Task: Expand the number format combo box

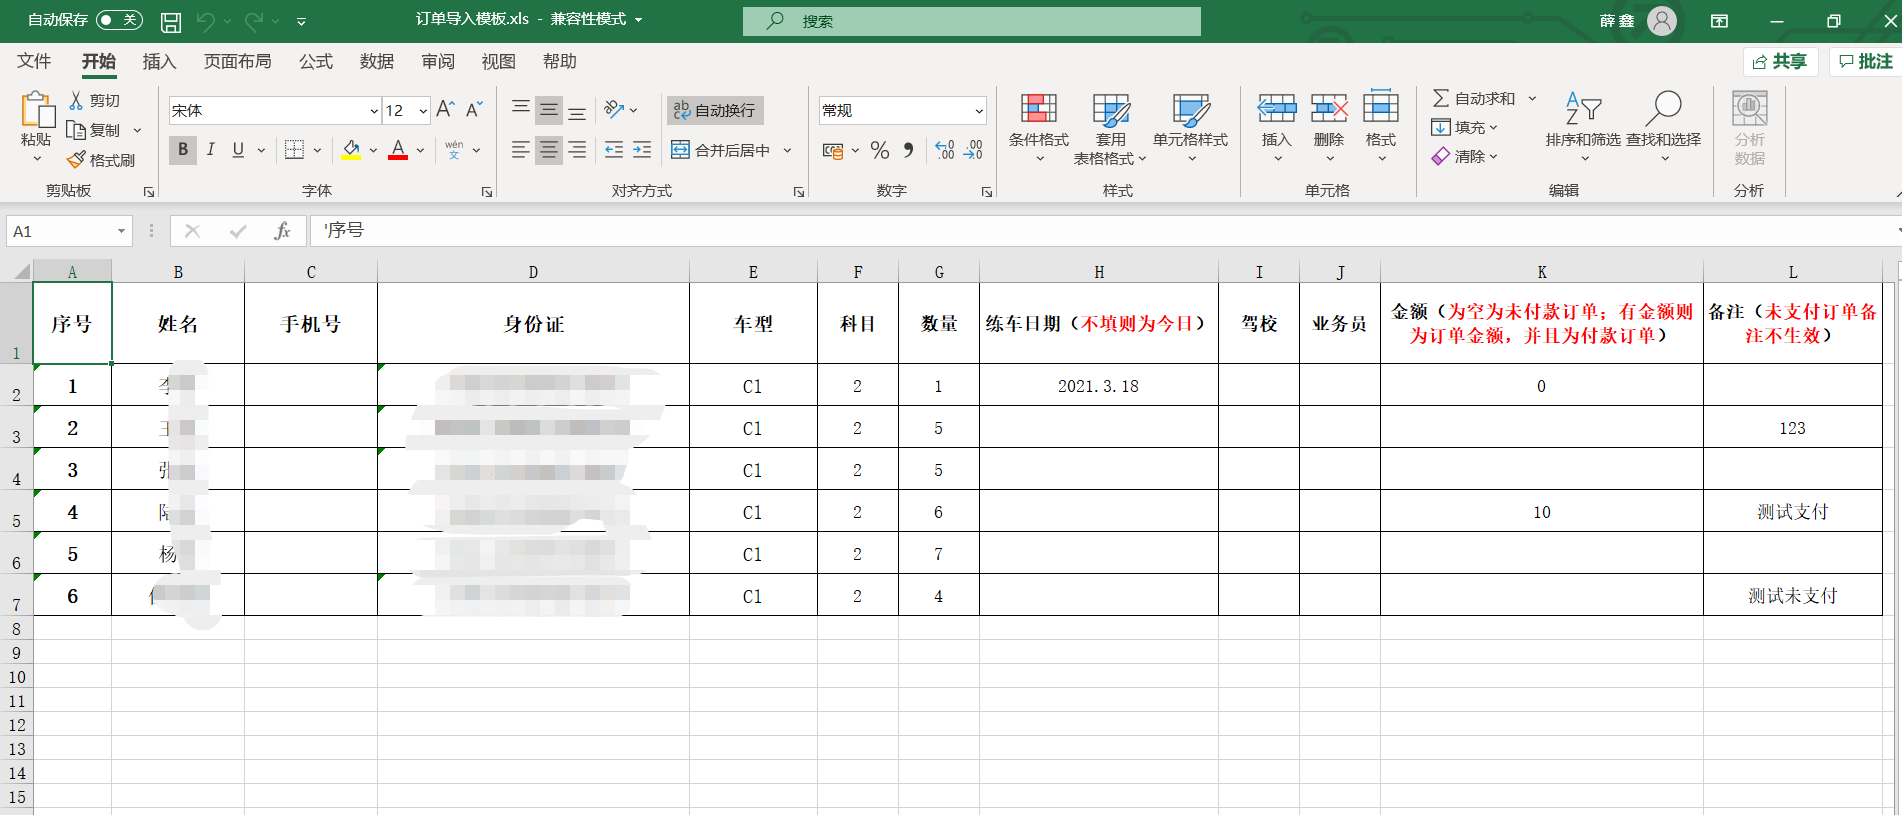Action: [978, 111]
